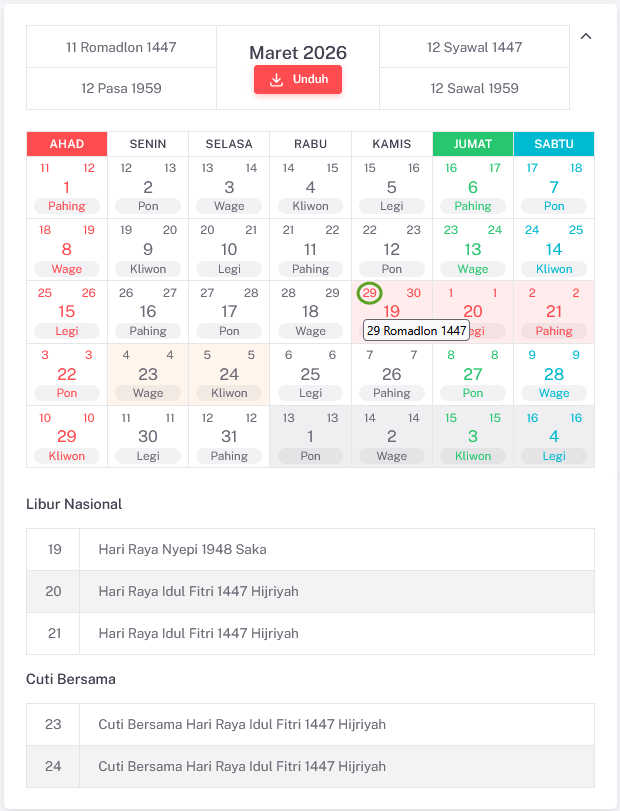Select the circled date 29 Romadlon
620x811 pixels.
click(x=369, y=293)
